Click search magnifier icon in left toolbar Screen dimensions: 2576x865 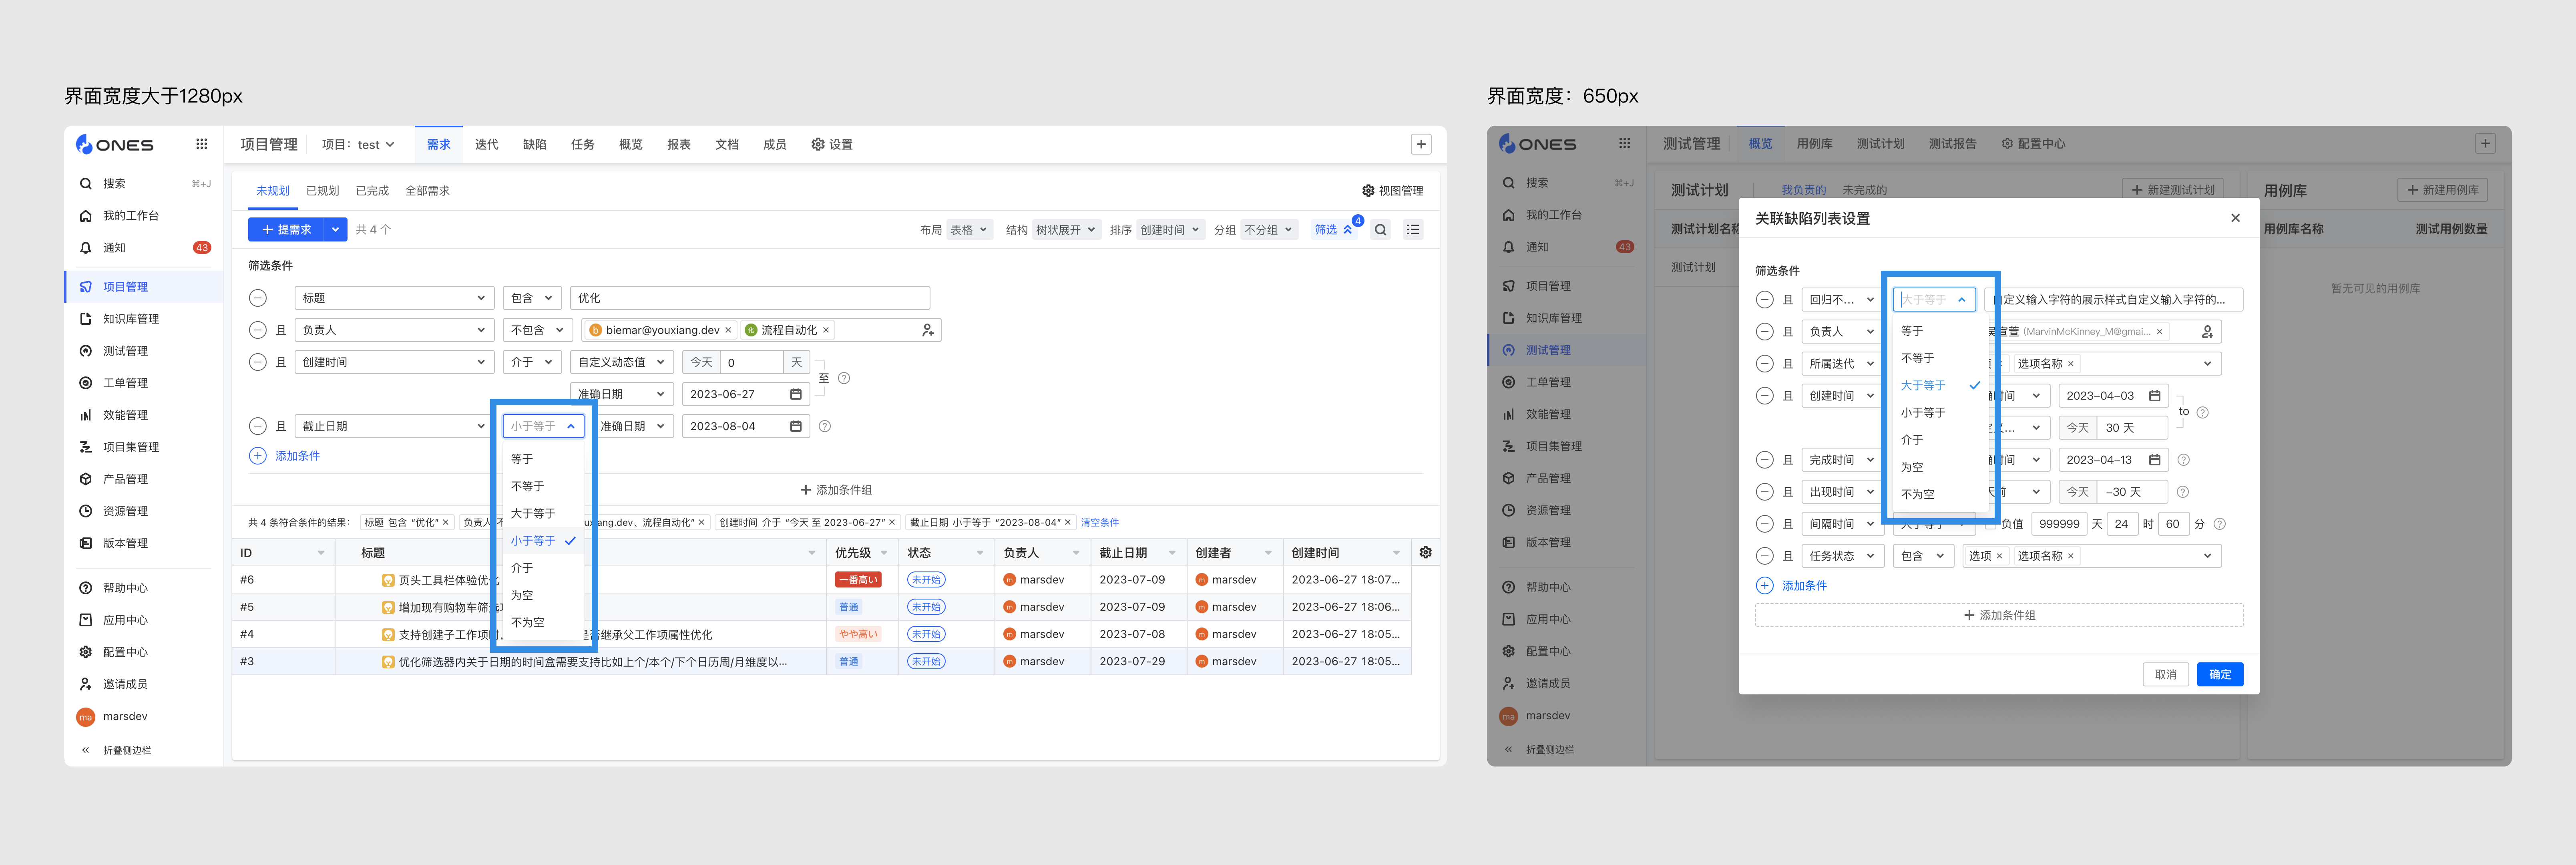tap(1381, 230)
